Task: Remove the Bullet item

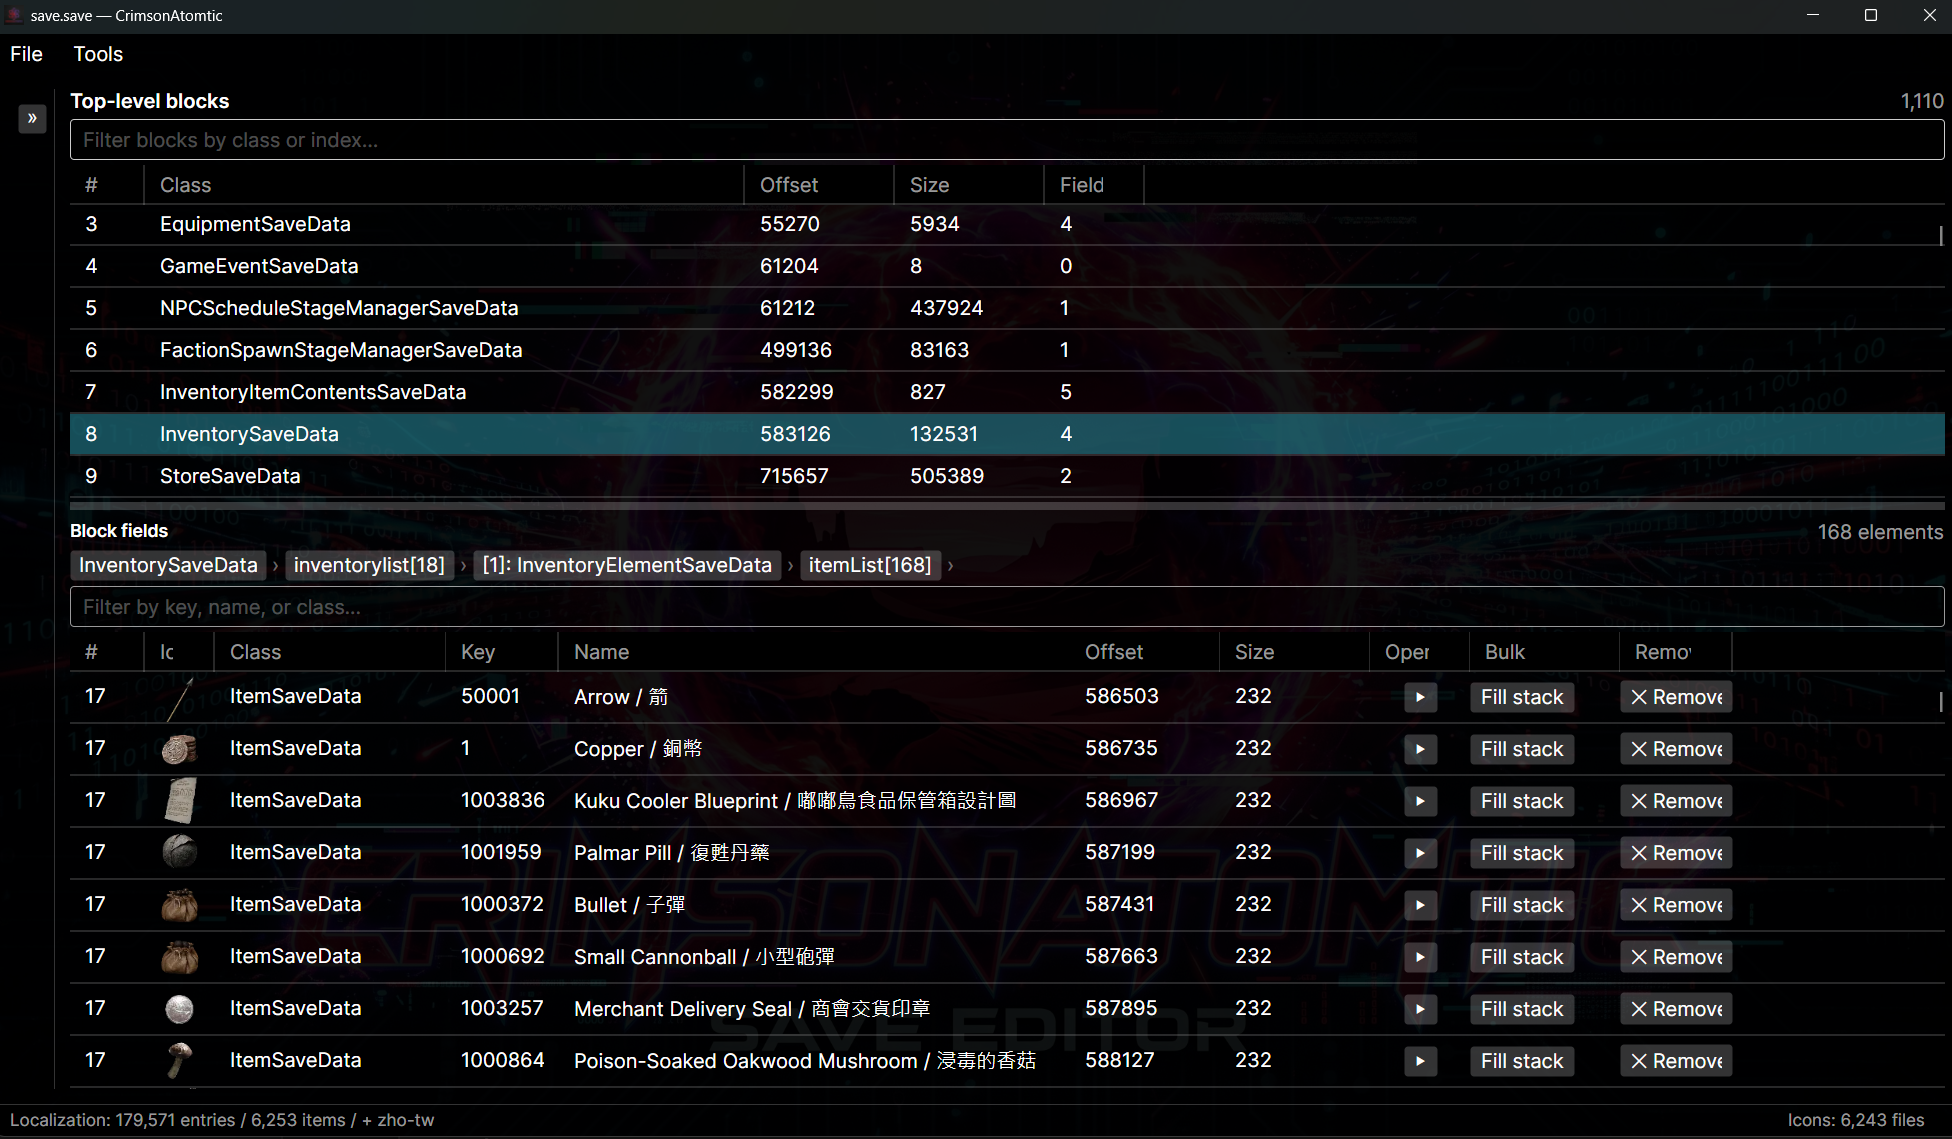Action: point(1676,905)
